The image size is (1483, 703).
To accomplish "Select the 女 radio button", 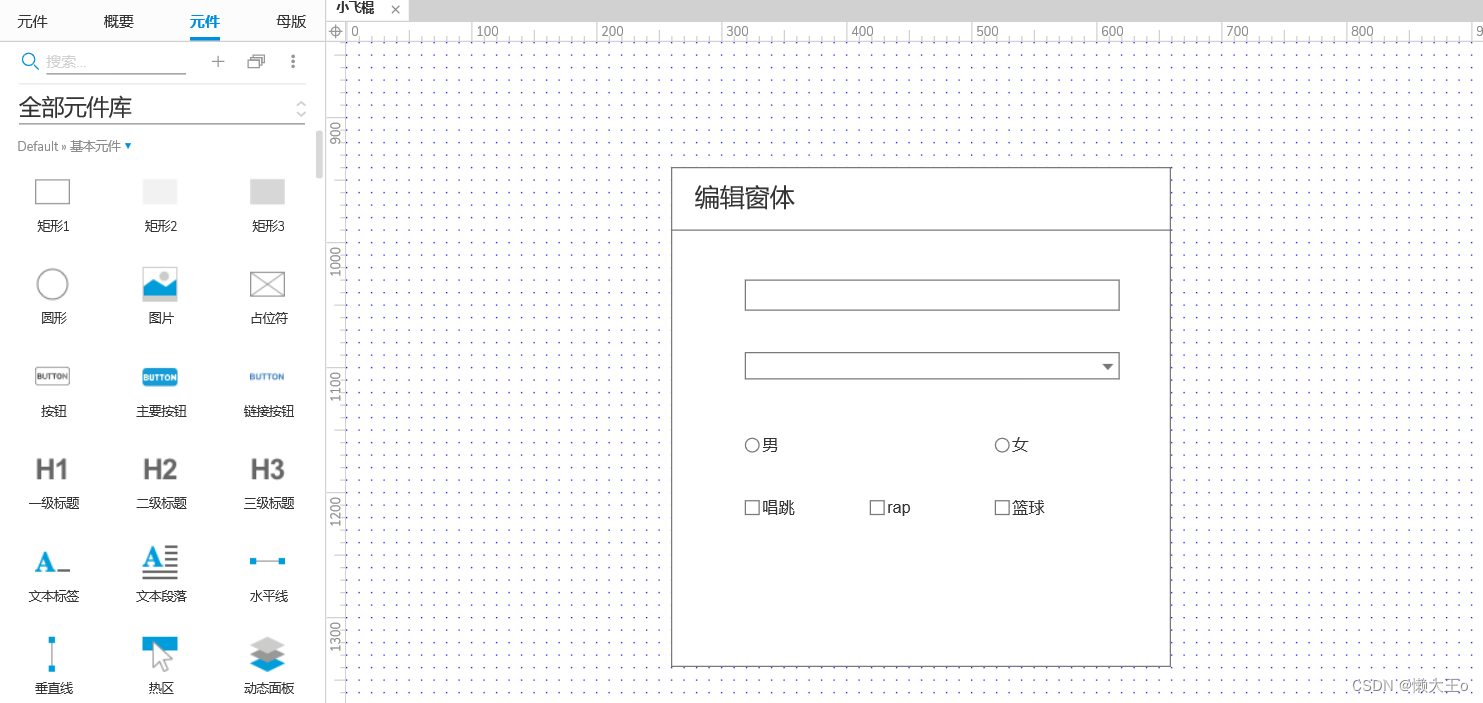I will click(x=1002, y=445).
